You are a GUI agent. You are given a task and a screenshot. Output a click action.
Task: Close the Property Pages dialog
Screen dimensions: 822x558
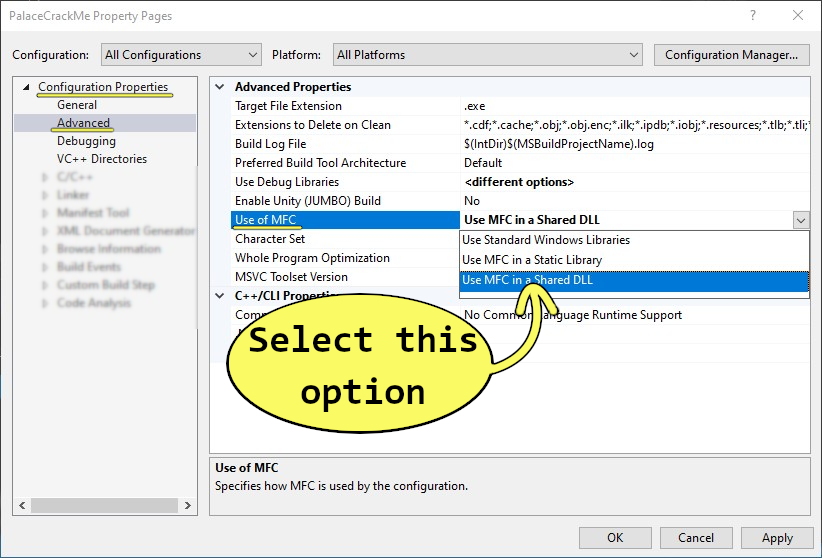[x=798, y=15]
